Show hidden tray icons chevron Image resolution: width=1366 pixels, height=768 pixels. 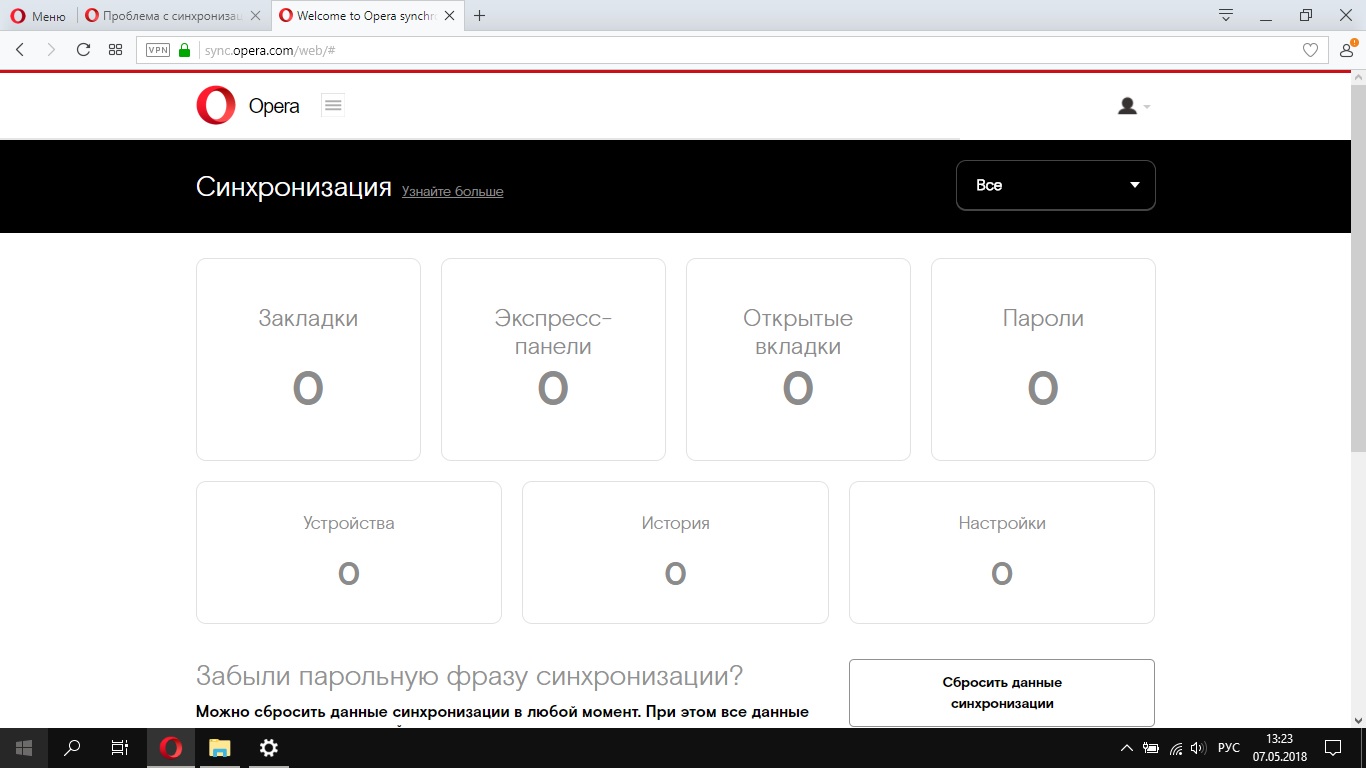[x=1127, y=748]
